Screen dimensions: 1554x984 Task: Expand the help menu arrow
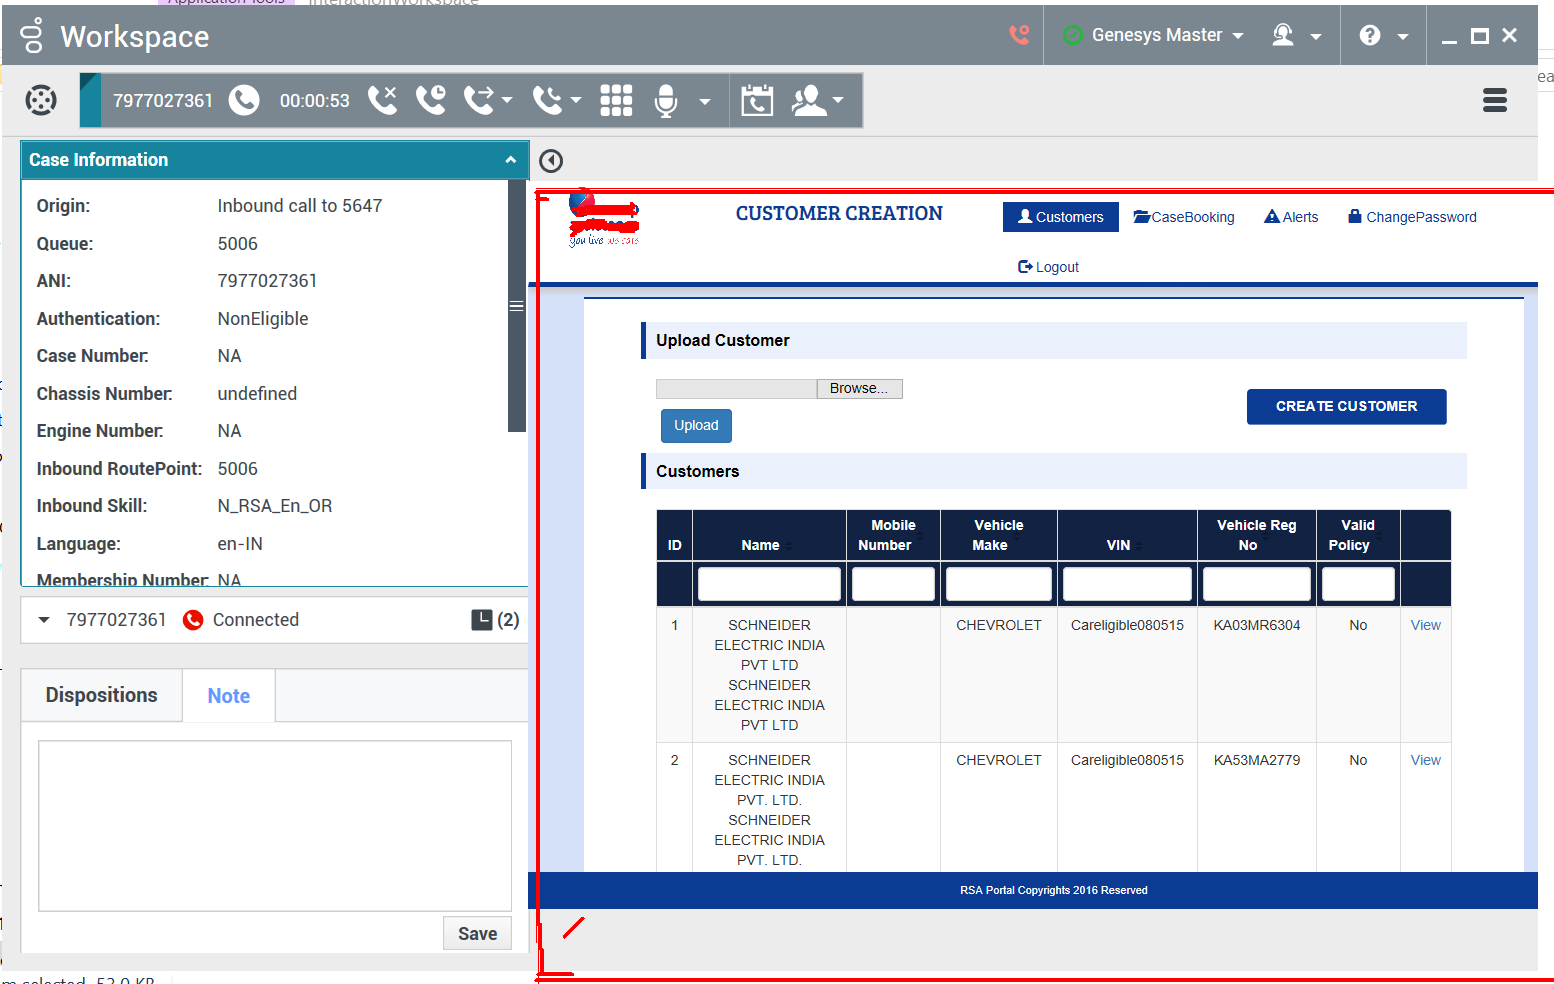tap(1403, 36)
